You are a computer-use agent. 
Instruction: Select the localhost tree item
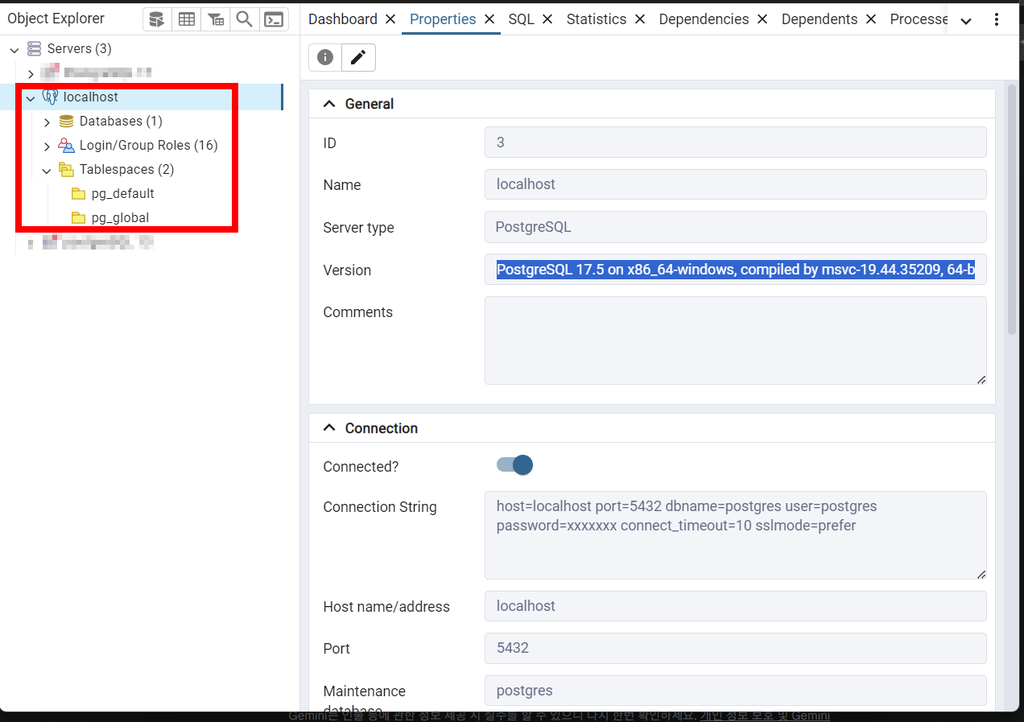[x=91, y=97]
